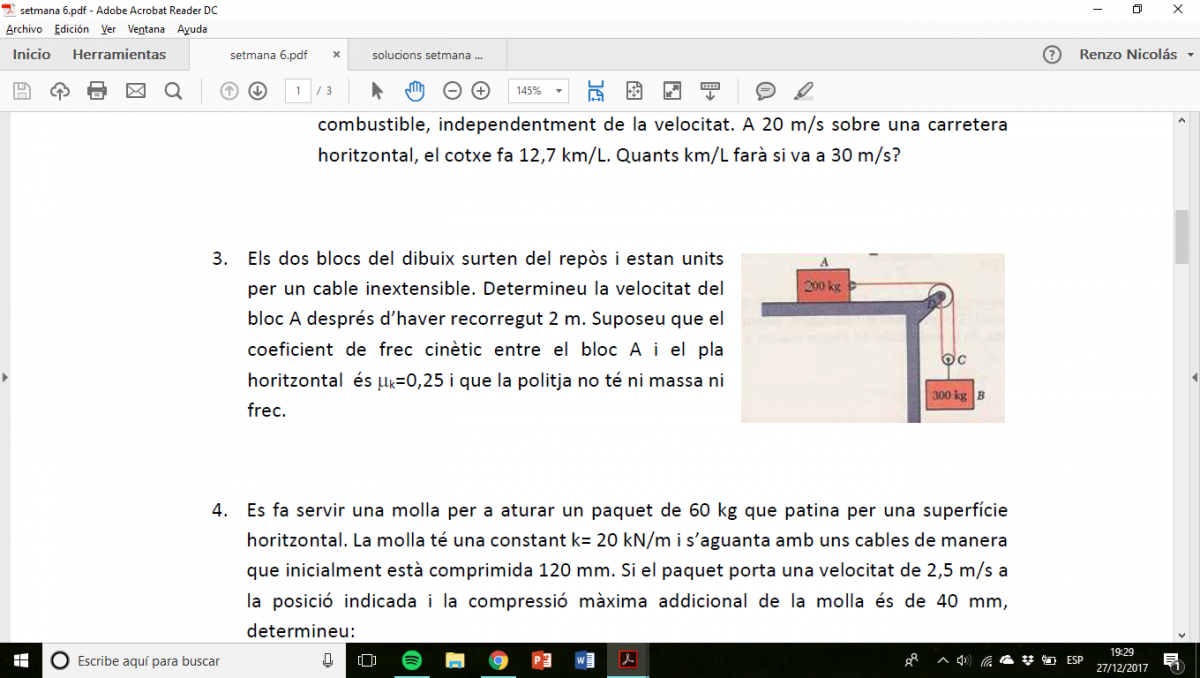Send file by email envelope icon
Viewport: 1200px width, 678px height.
pyautogui.click(x=135, y=91)
